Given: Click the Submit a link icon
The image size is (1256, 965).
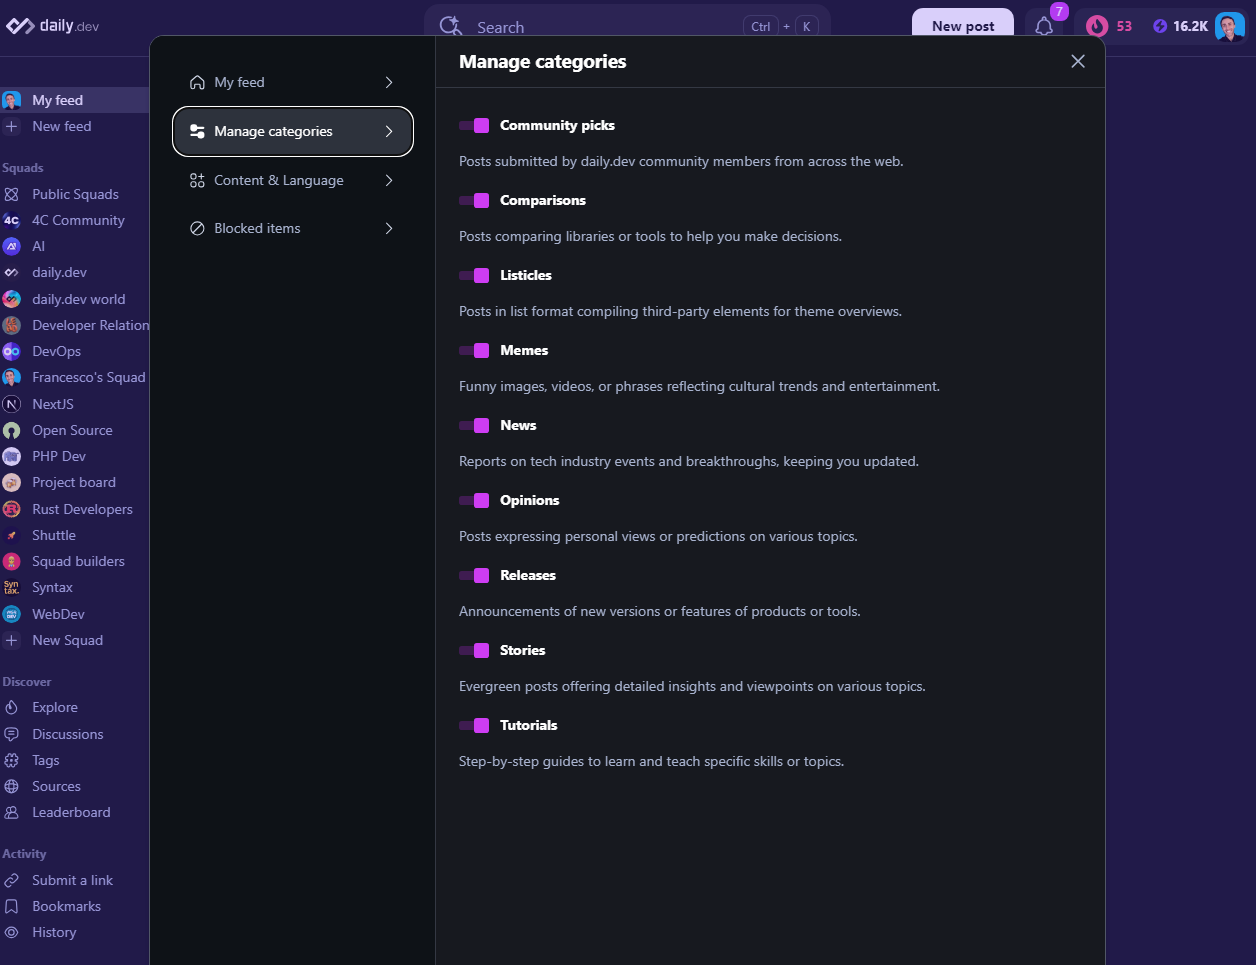Looking at the screenshot, I should tap(12, 880).
